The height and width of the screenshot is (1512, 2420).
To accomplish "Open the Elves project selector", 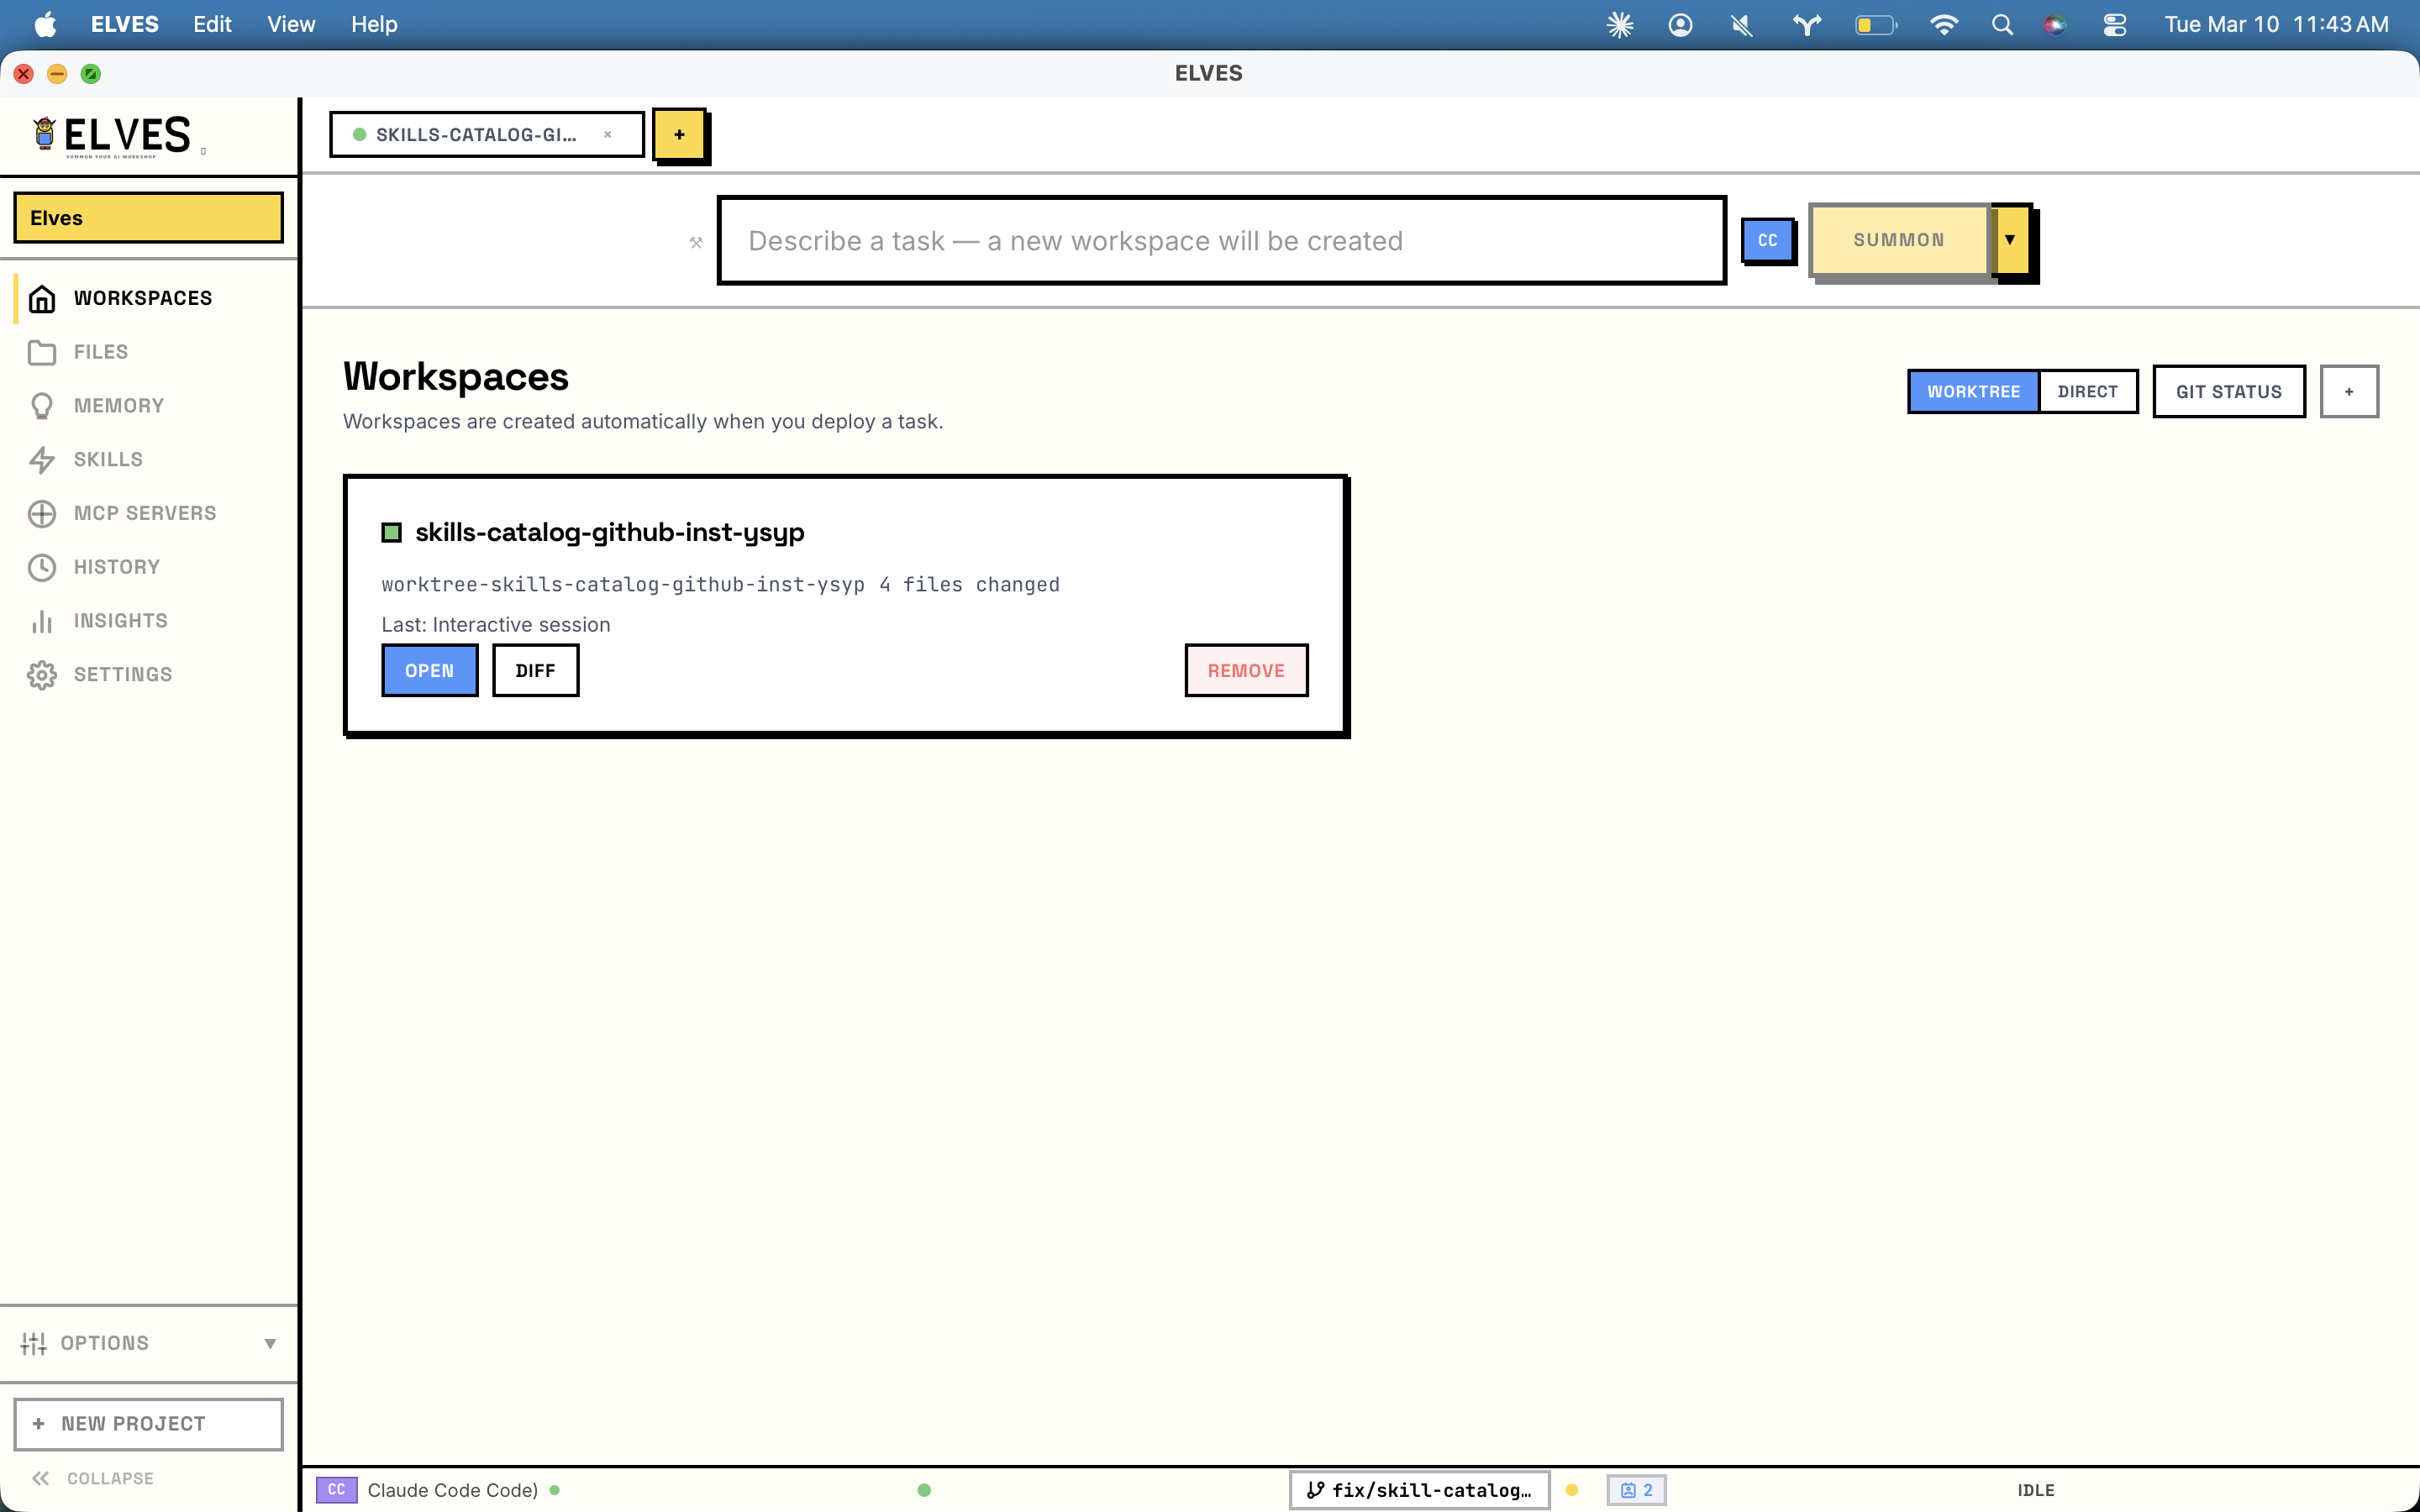I will click(x=148, y=218).
